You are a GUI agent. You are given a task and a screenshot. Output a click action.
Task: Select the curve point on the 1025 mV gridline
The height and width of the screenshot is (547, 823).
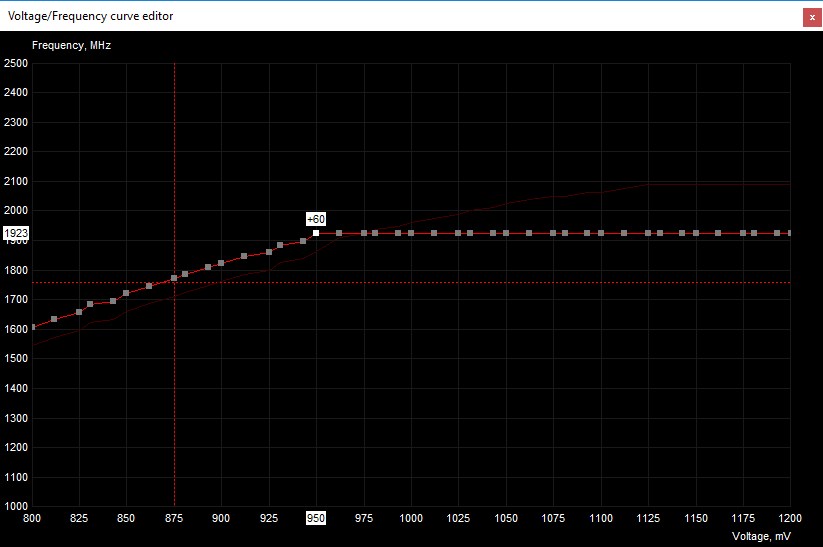coord(458,233)
